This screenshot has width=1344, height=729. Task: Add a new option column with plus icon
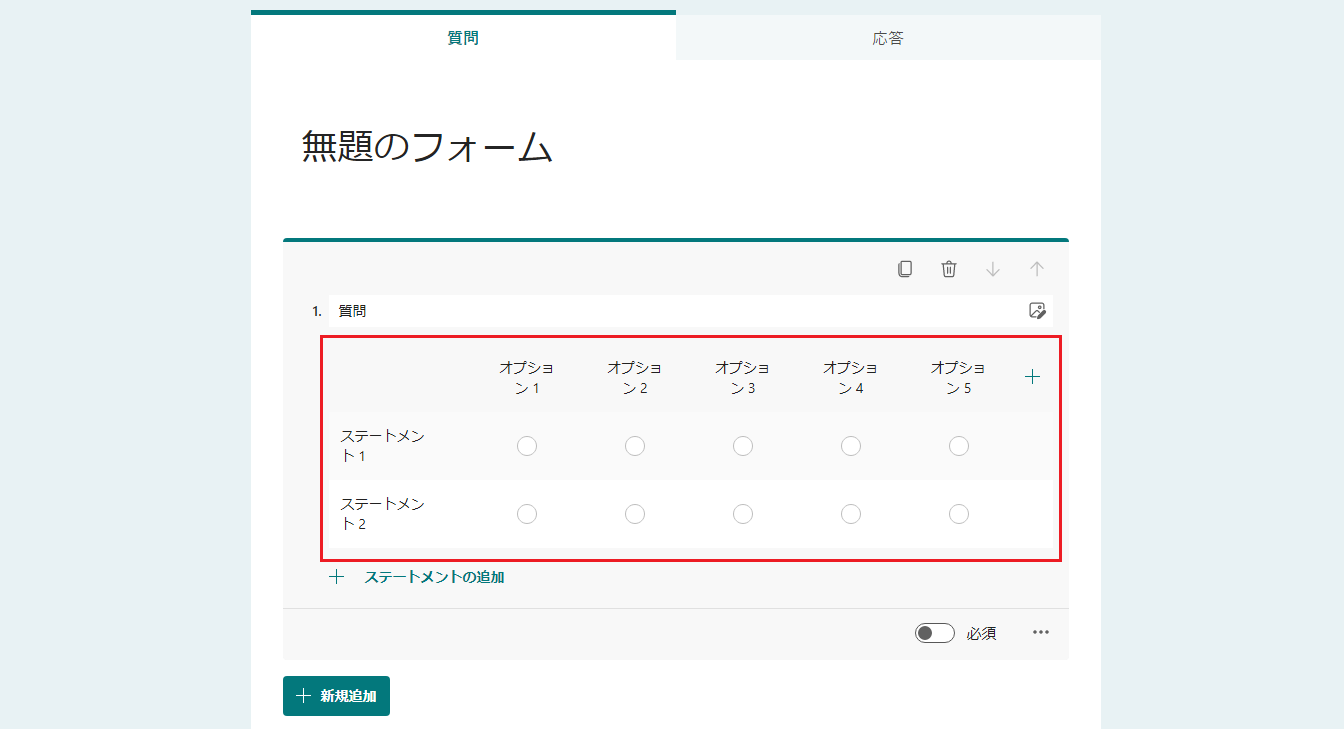tap(1033, 377)
